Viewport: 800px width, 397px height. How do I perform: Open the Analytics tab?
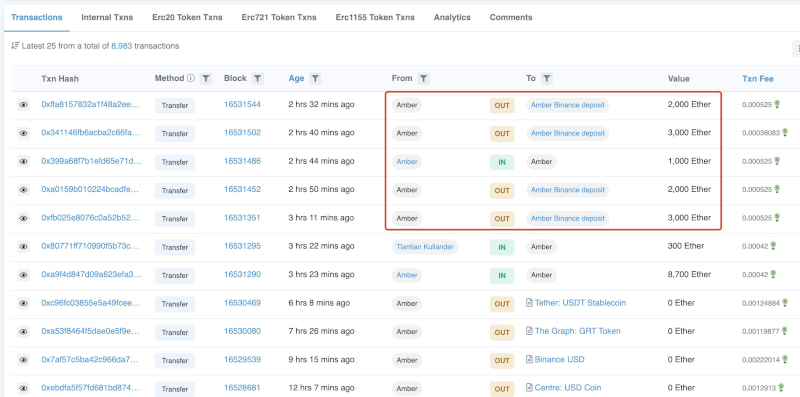pyautogui.click(x=452, y=17)
